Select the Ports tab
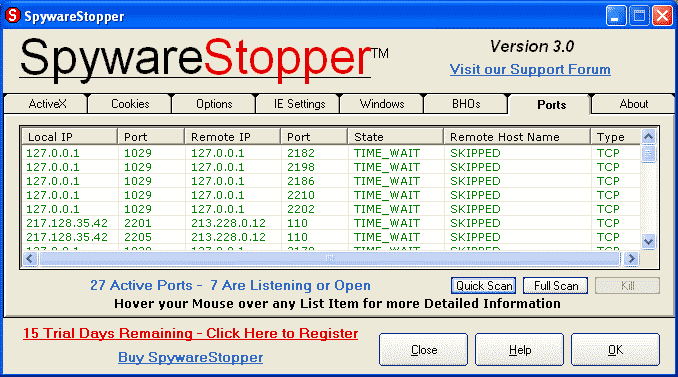 [550, 105]
